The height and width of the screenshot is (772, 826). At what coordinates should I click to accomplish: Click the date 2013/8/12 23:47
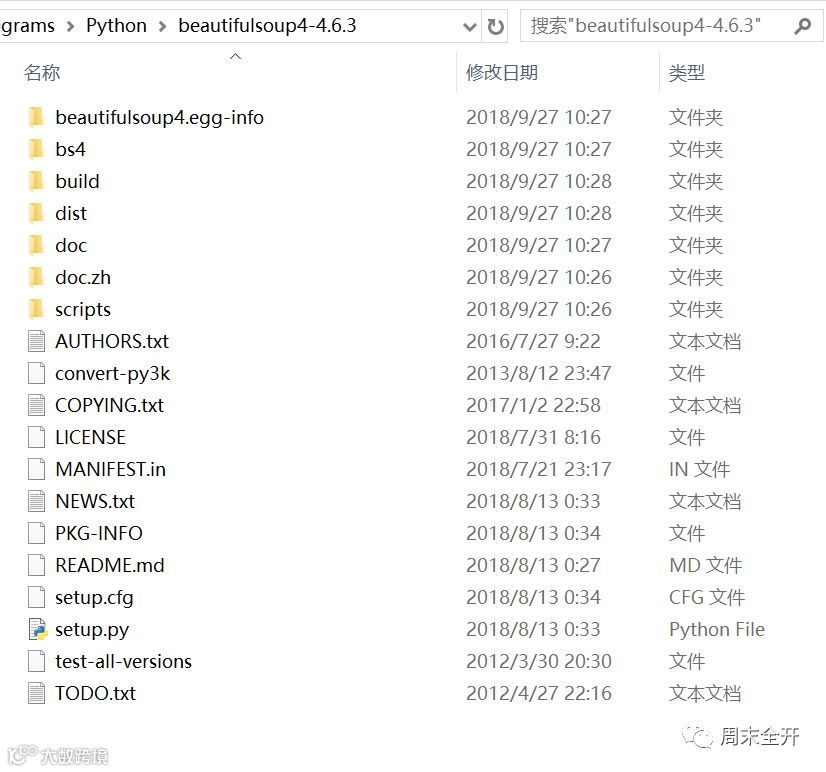pyautogui.click(x=538, y=373)
